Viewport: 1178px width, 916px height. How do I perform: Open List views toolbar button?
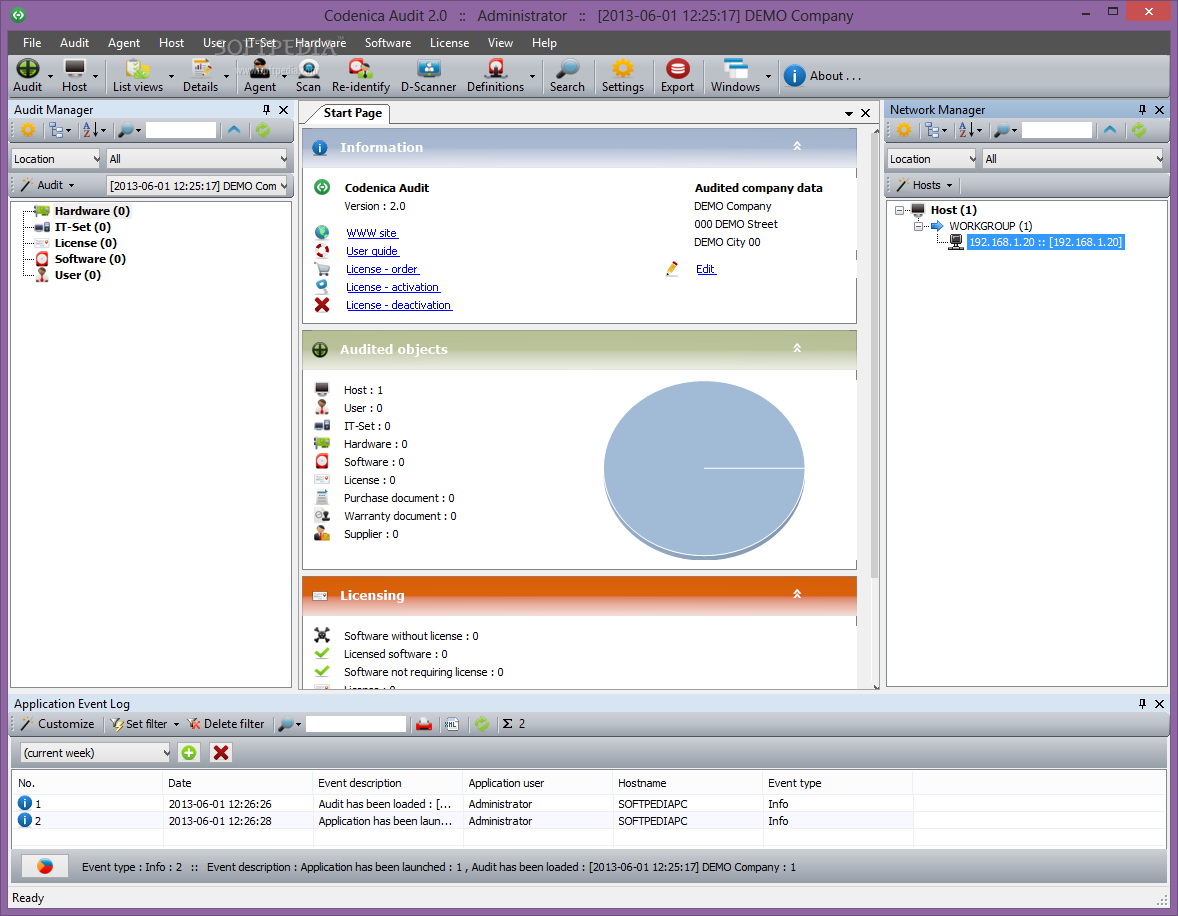click(137, 75)
